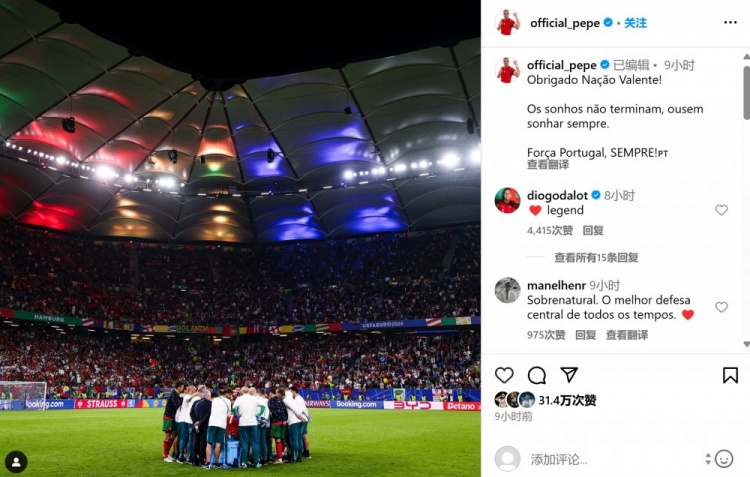Open comments with the speech bubble icon
This screenshot has width=750, height=477.
pos(537,375)
